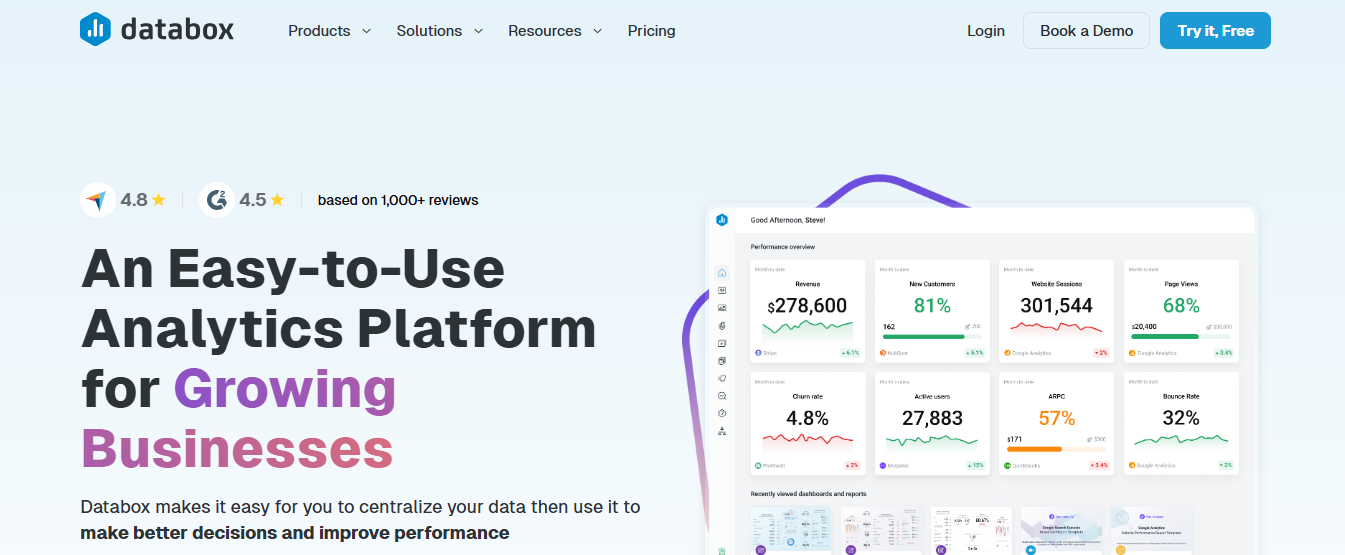1345x555 pixels.
Task: Click the Stripe icon on the Revenue card
Action: pos(758,353)
